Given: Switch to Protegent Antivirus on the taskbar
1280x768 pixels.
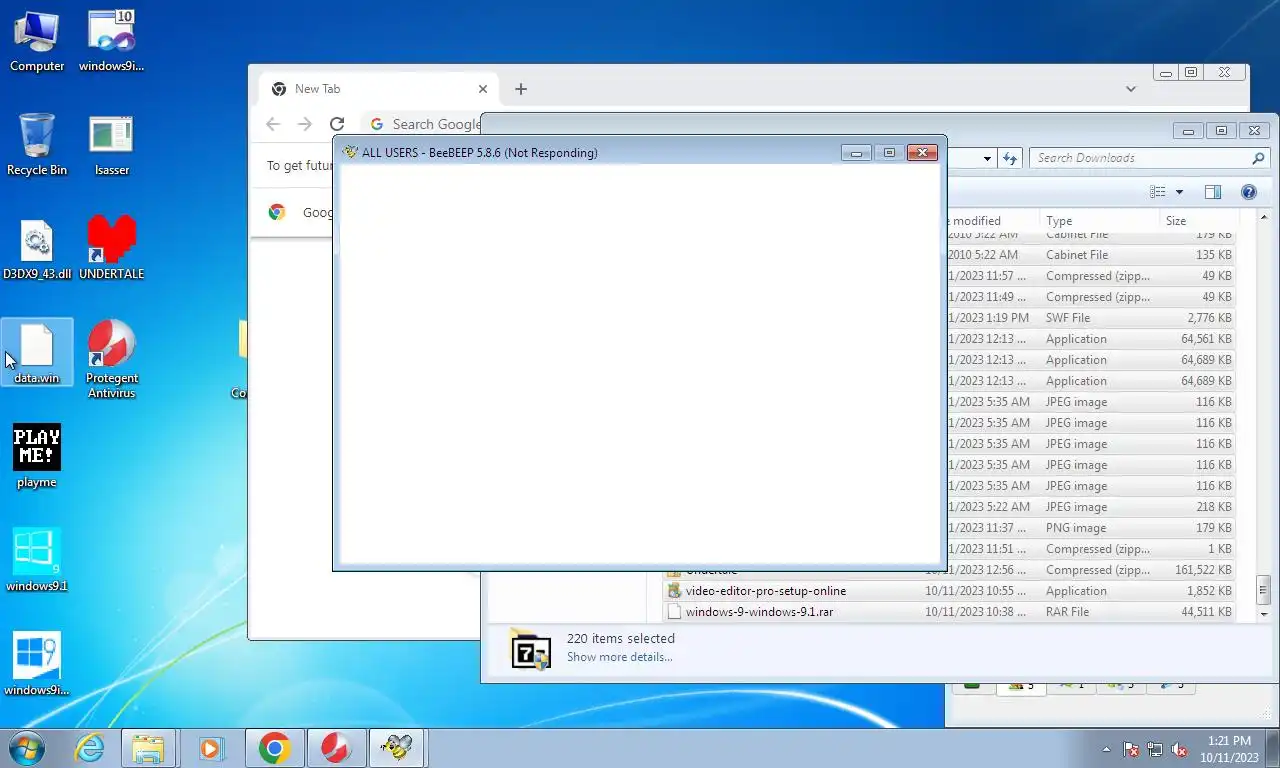Looking at the screenshot, I should click(335, 748).
